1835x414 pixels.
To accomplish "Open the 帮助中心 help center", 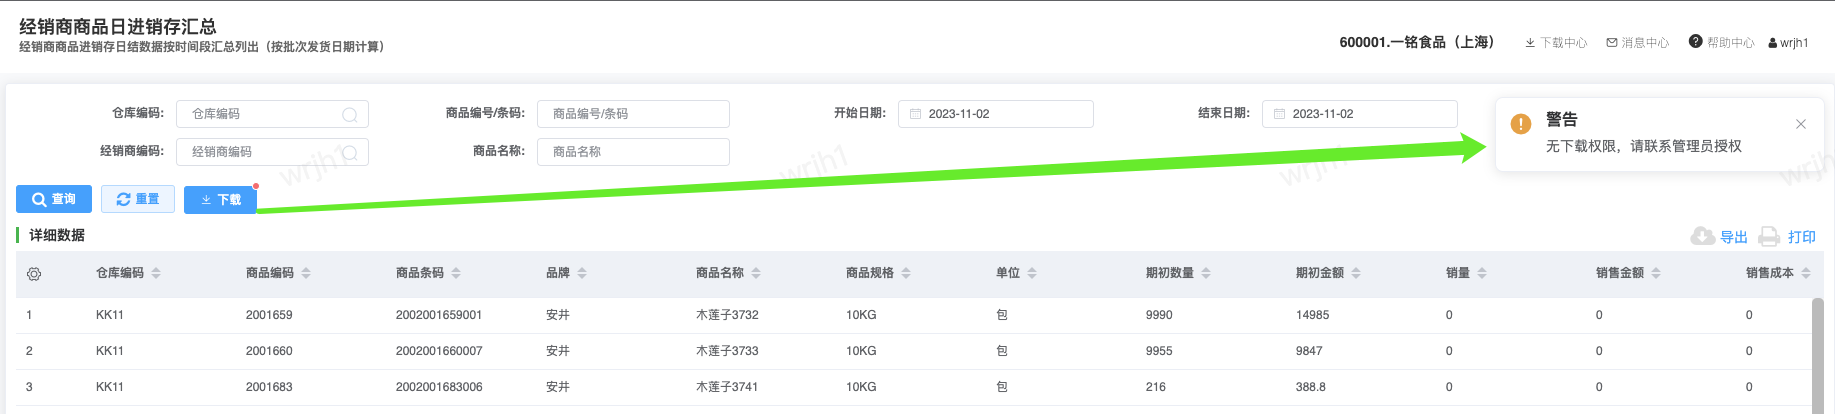I will point(1721,42).
